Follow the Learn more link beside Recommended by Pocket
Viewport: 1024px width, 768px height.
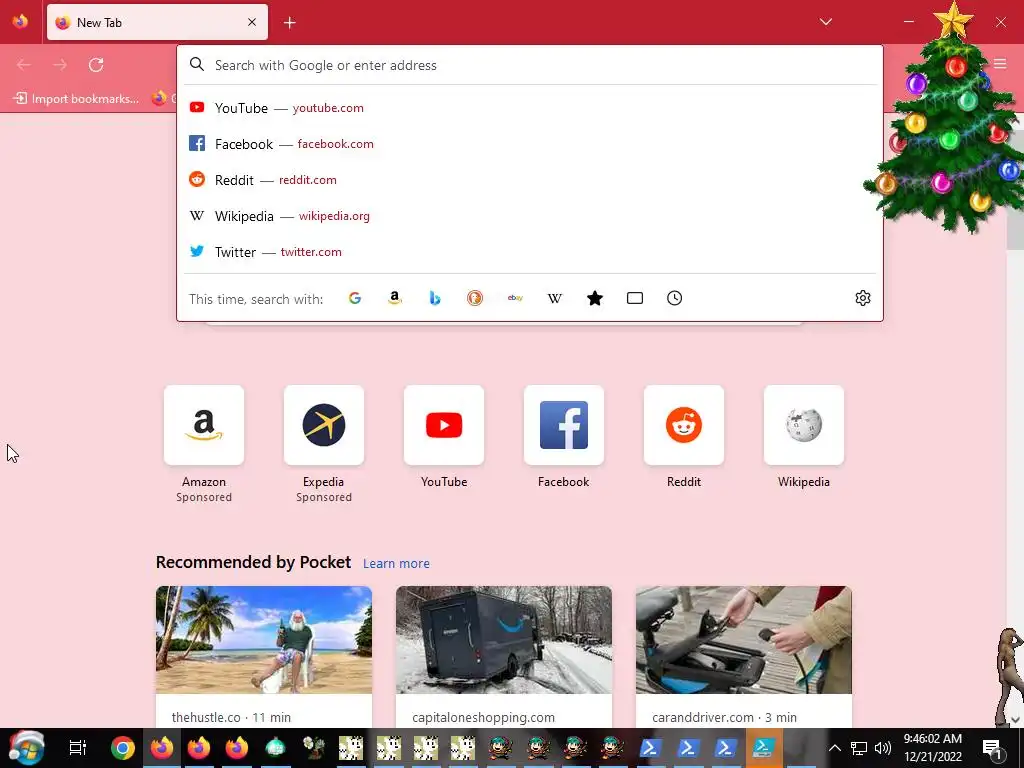click(396, 564)
